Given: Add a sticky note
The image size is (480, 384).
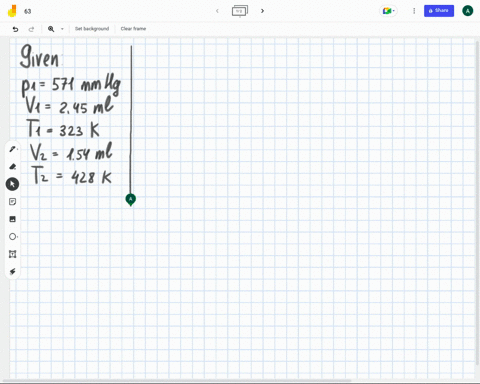Looking at the screenshot, I should 13,202.
